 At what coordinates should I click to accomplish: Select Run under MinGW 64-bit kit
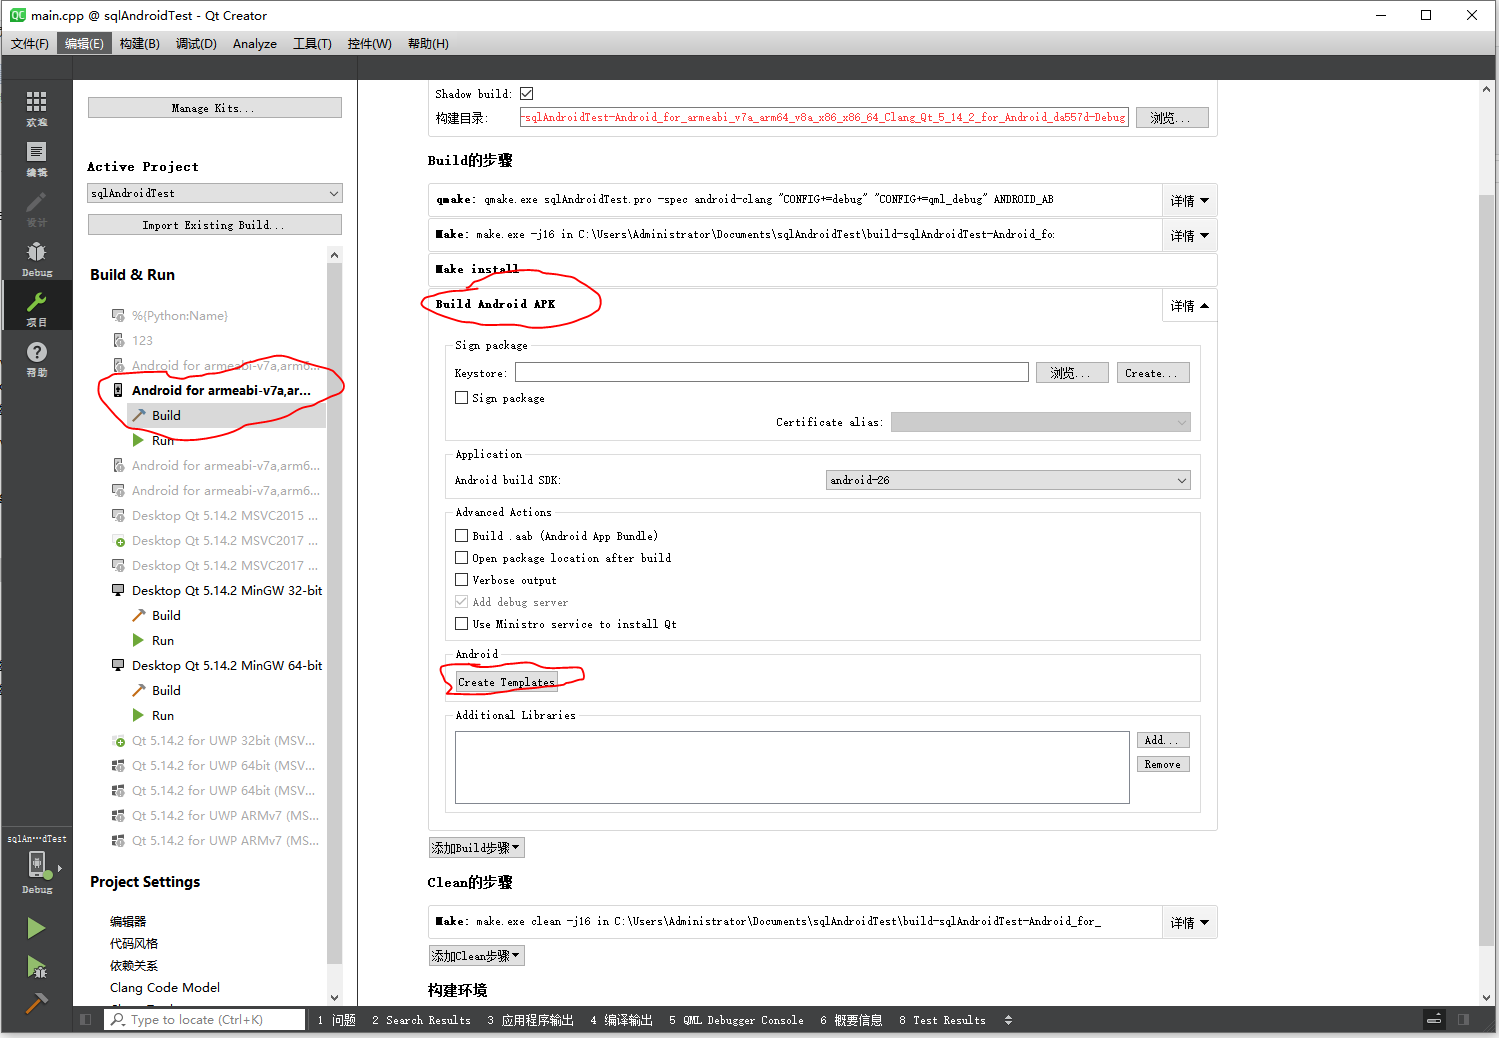(163, 715)
